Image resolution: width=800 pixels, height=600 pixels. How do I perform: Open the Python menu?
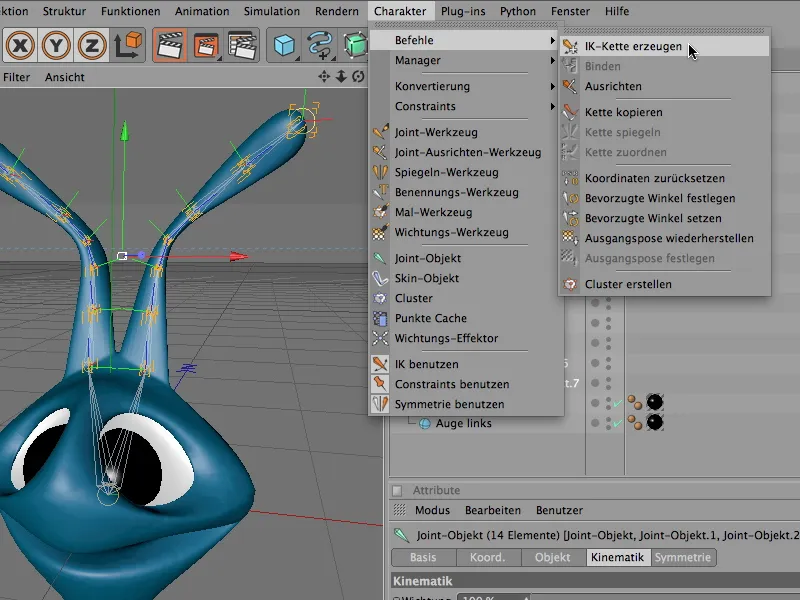(518, 11)
